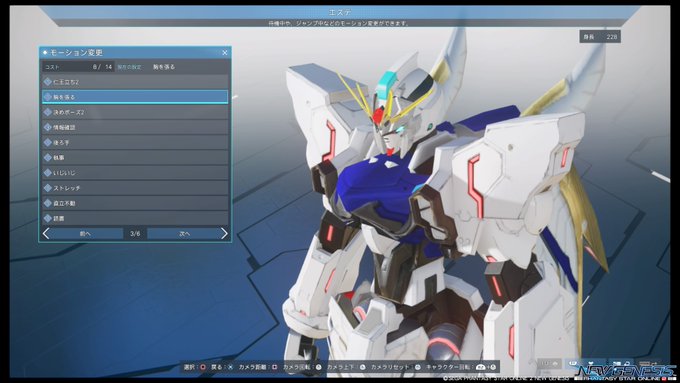The width and height of the screenshot is (680, 383).
Task: Choose the 執事 motion
Action: (x=135, y=157)
